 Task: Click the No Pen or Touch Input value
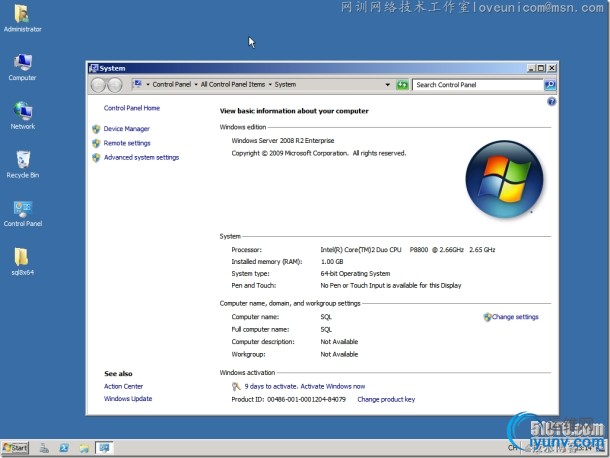point(391,286)
